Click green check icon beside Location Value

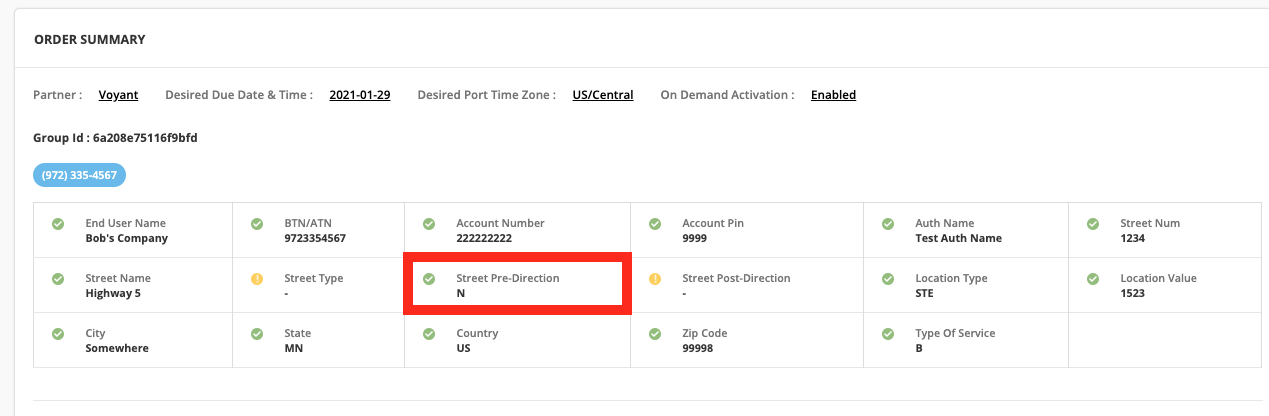pos(1093,279)
